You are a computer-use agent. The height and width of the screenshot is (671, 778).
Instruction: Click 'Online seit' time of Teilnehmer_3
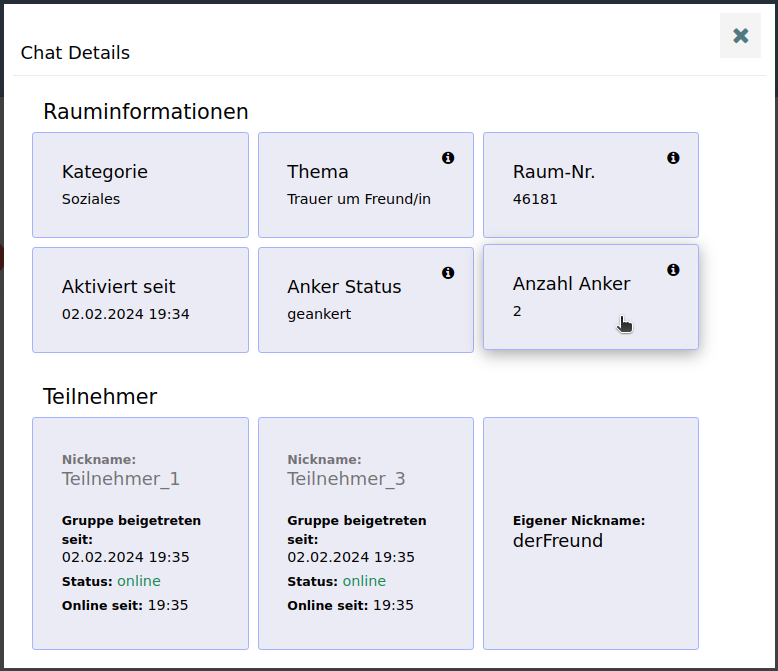click(x=393, y=605)
